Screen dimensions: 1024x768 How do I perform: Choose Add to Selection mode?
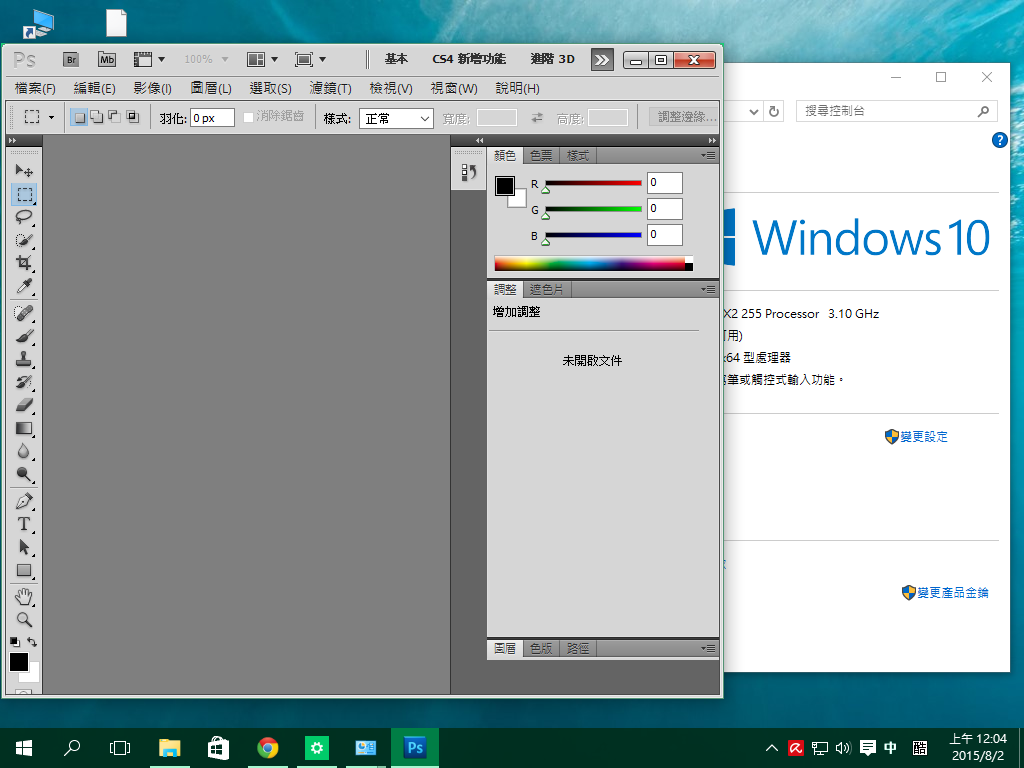pyautogui.click(x=97, y=118)
